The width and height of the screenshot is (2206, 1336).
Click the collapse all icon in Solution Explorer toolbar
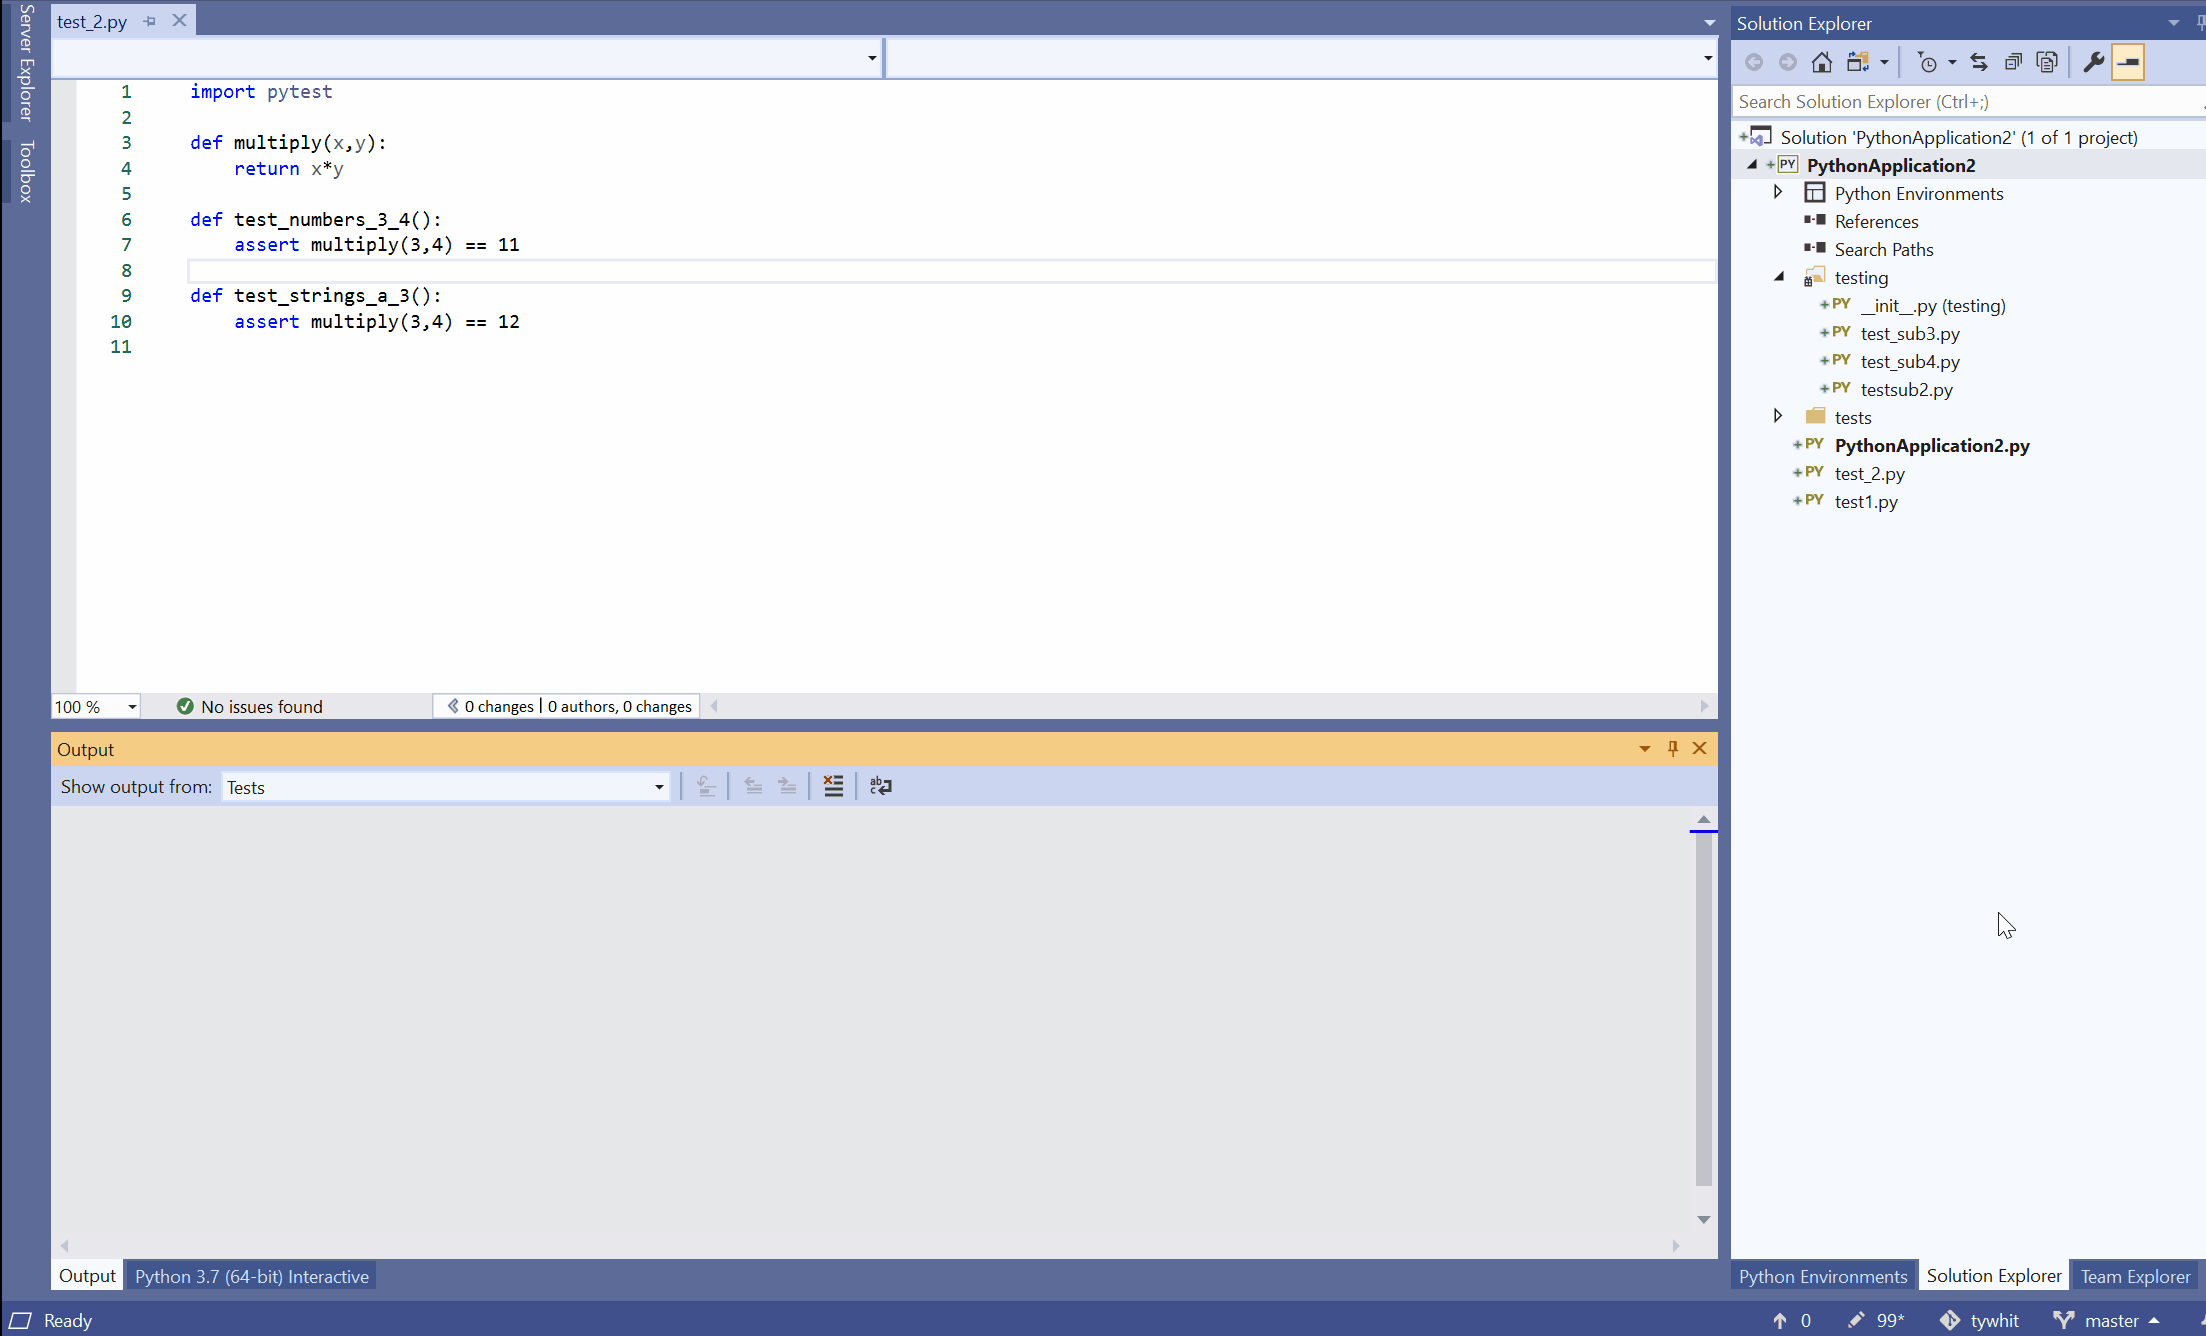coord(2014,61)
